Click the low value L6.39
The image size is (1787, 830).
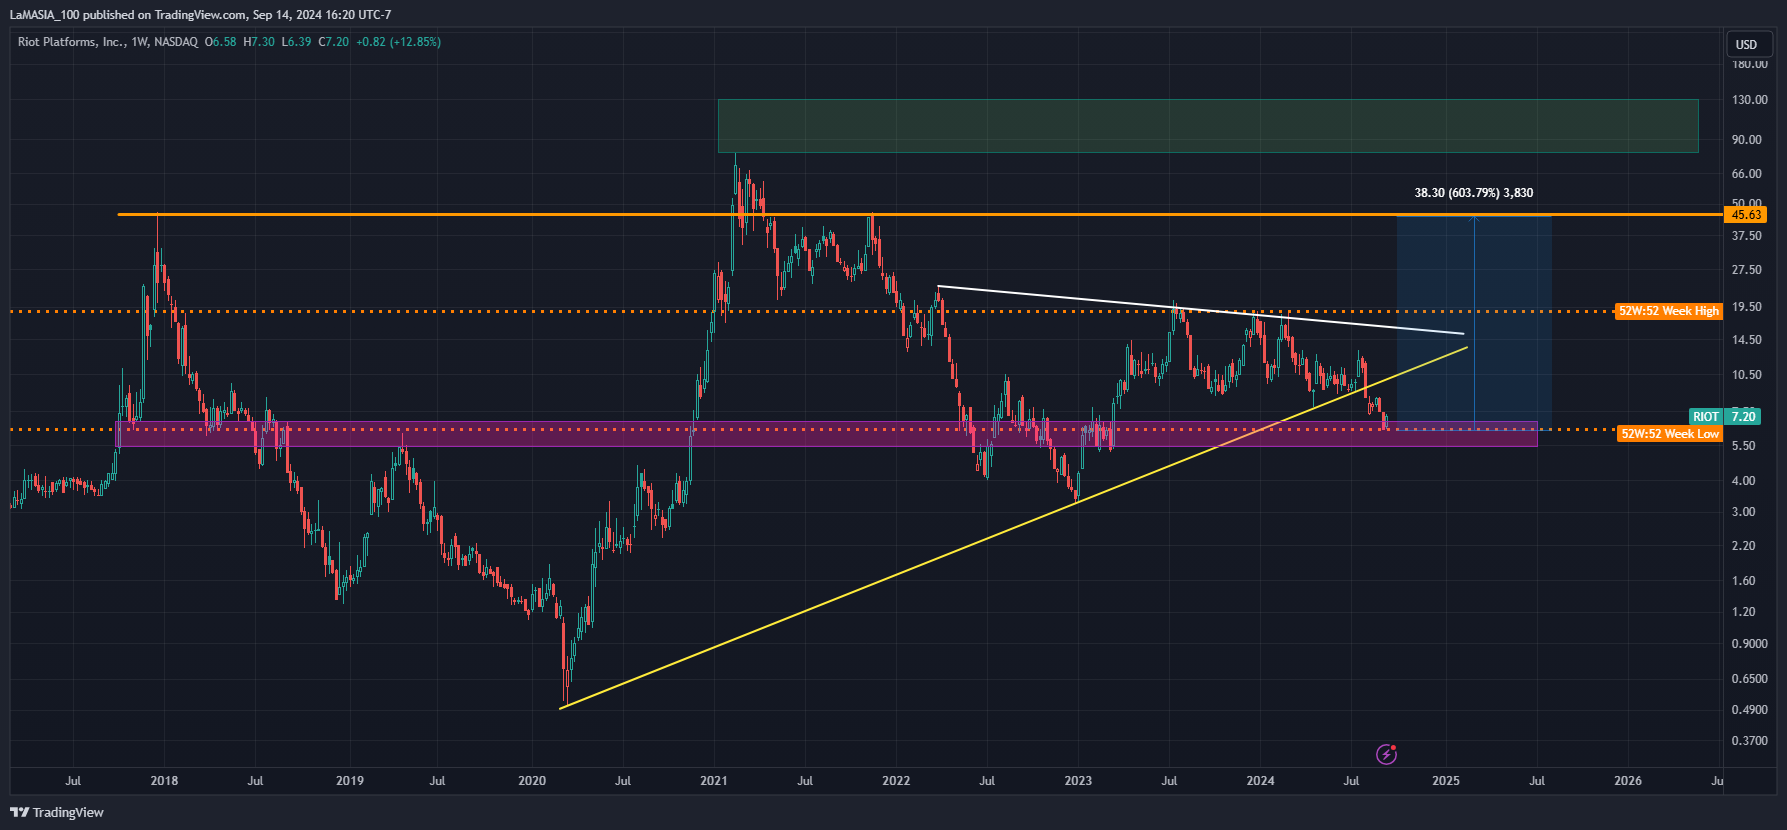tap(296, 42)
